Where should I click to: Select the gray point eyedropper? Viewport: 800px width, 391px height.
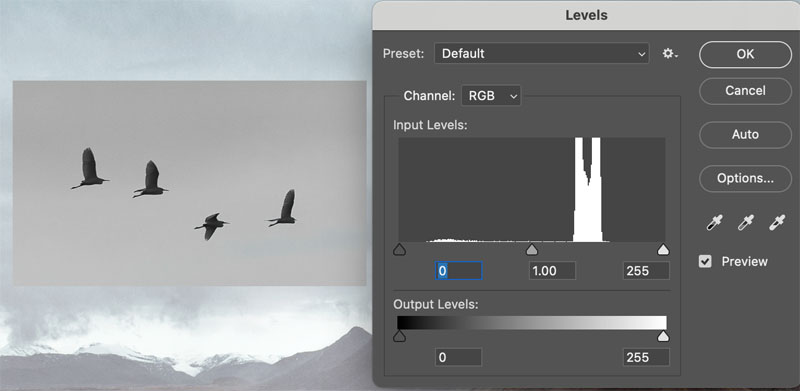(x=745, y=223)
